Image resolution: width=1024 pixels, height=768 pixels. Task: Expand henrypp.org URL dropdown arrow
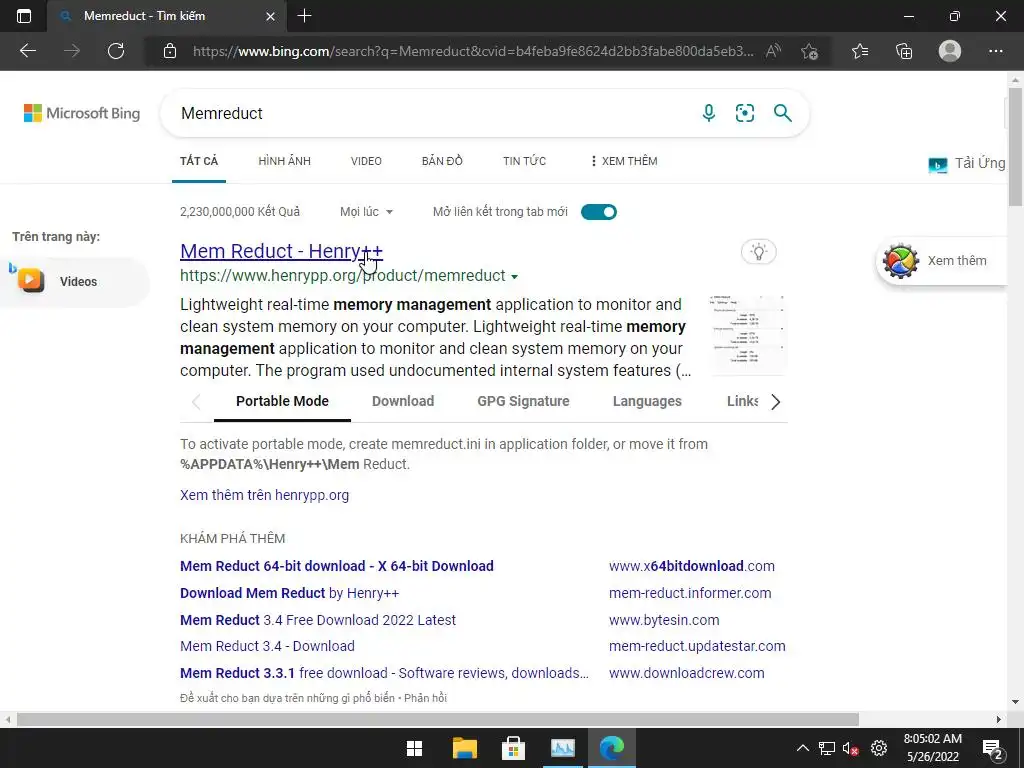(515, 277)
